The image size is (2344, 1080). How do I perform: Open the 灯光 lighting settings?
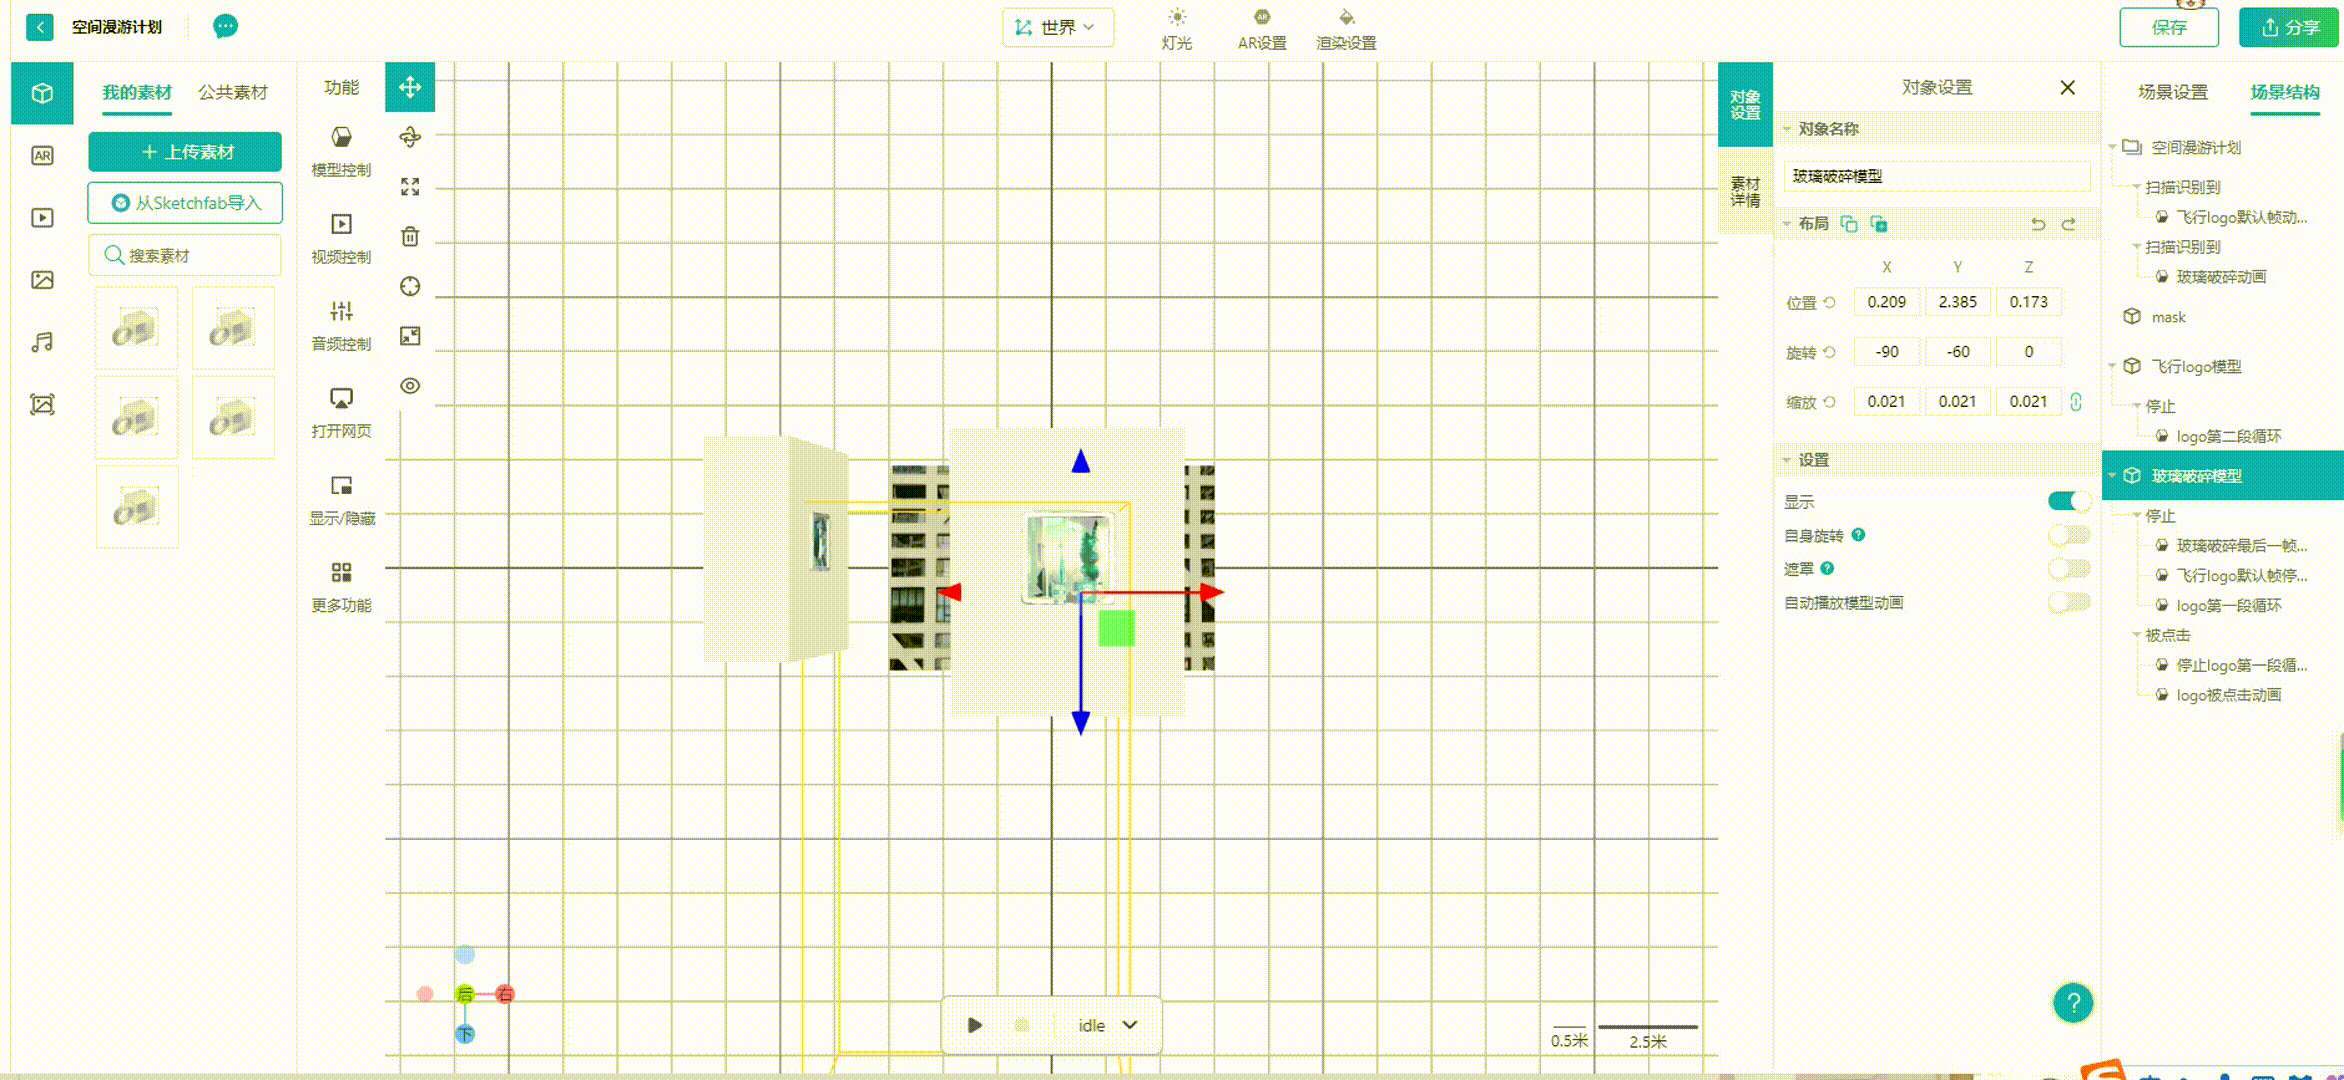[1176, 29]
